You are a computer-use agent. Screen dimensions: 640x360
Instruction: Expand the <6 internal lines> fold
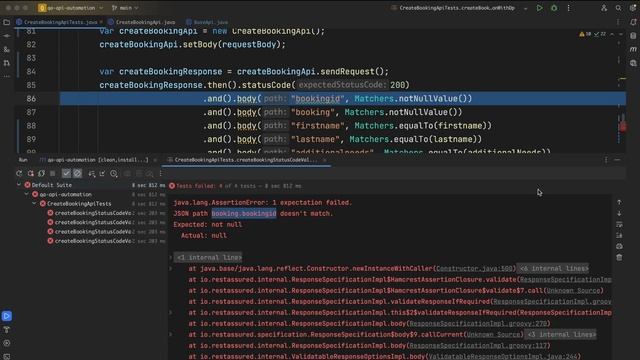pos(553,269)
